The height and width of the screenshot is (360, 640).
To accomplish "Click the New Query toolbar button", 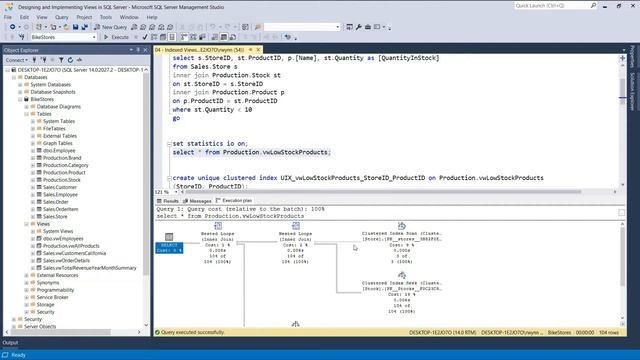I will point(111,27).
